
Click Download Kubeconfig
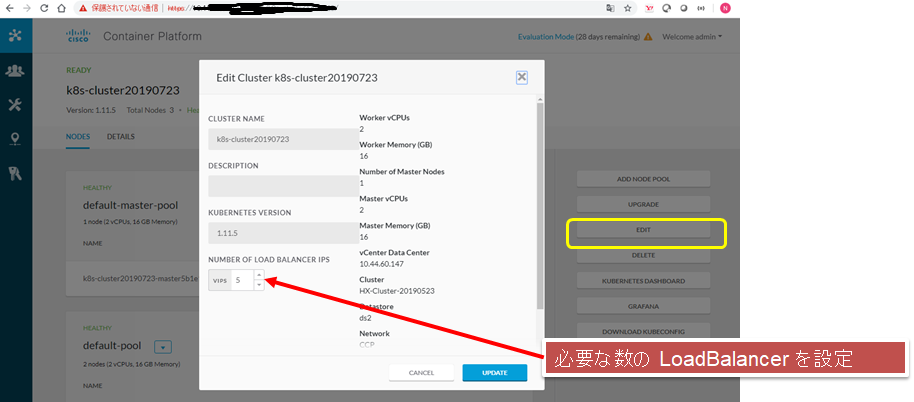click(x=644, y=332)
